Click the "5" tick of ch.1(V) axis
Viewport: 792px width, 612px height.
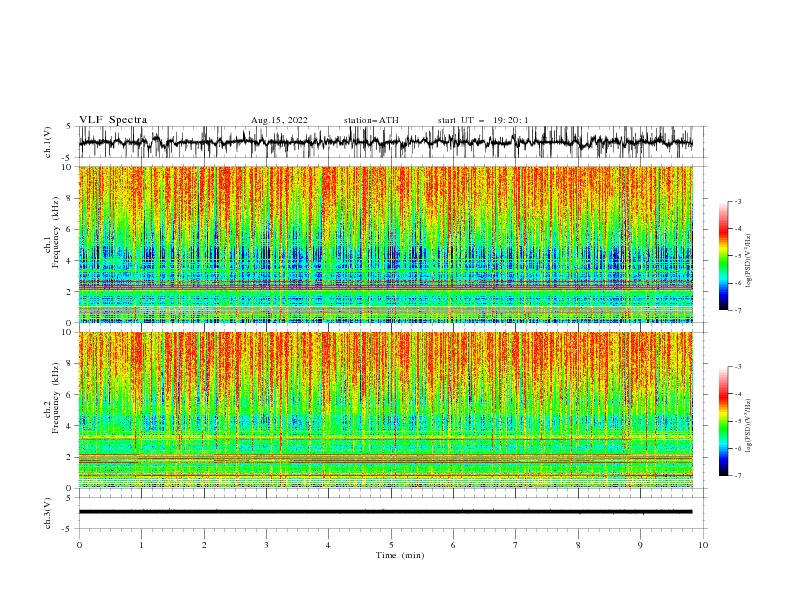coord(69,127)
